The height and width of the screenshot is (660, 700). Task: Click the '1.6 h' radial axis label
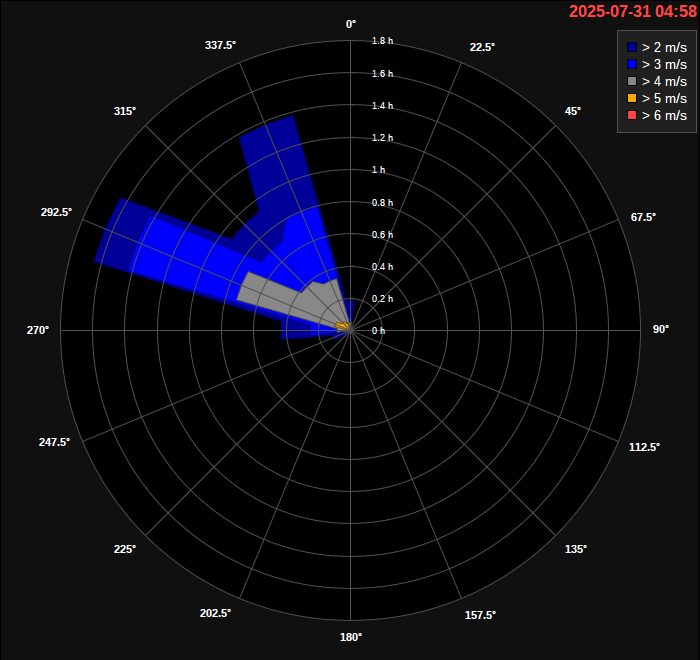383,74
